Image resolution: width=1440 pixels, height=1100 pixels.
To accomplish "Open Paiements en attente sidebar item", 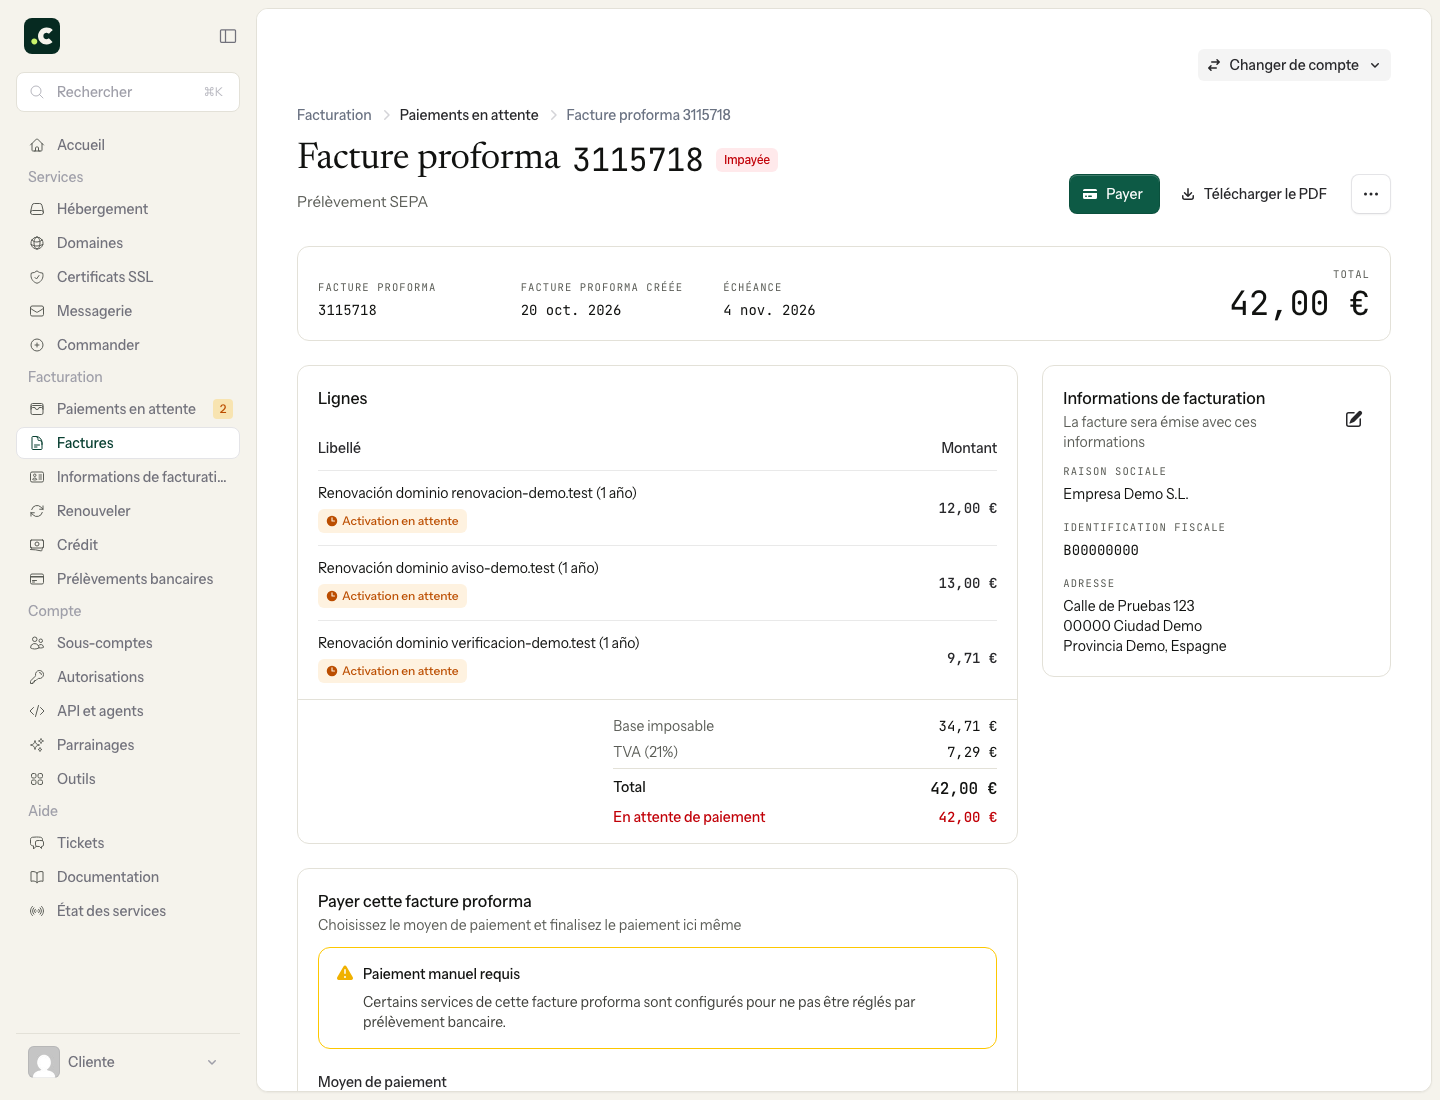I will click(128, 409).
